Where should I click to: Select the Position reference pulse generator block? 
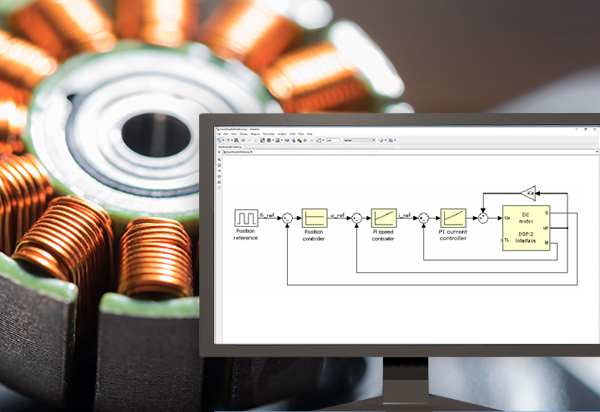245,216
